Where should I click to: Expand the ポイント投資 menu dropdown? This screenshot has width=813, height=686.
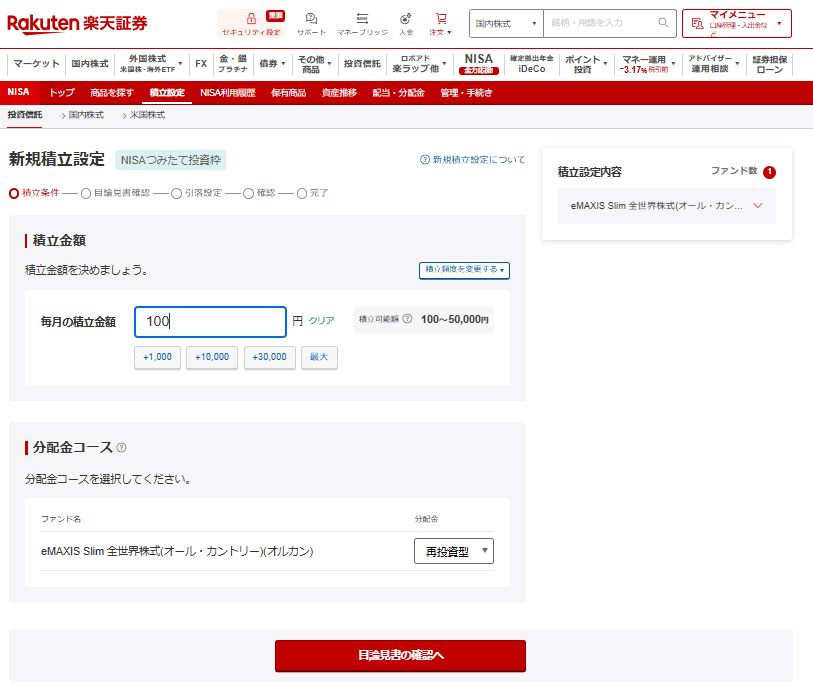click(x=605, y=64)
